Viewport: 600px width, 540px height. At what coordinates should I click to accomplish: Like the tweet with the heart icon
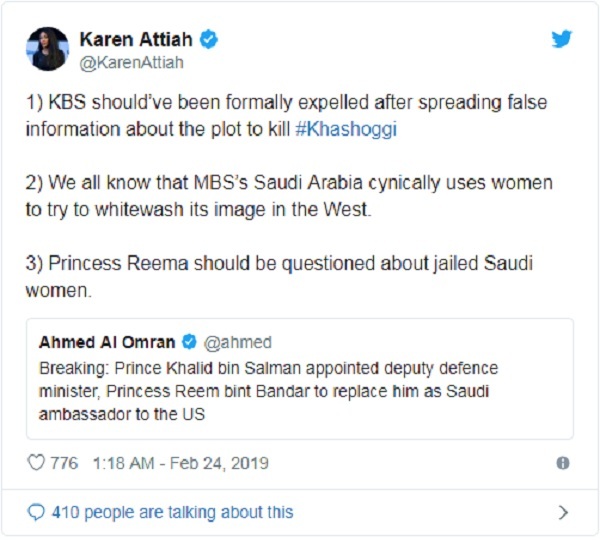click(36, 463)
